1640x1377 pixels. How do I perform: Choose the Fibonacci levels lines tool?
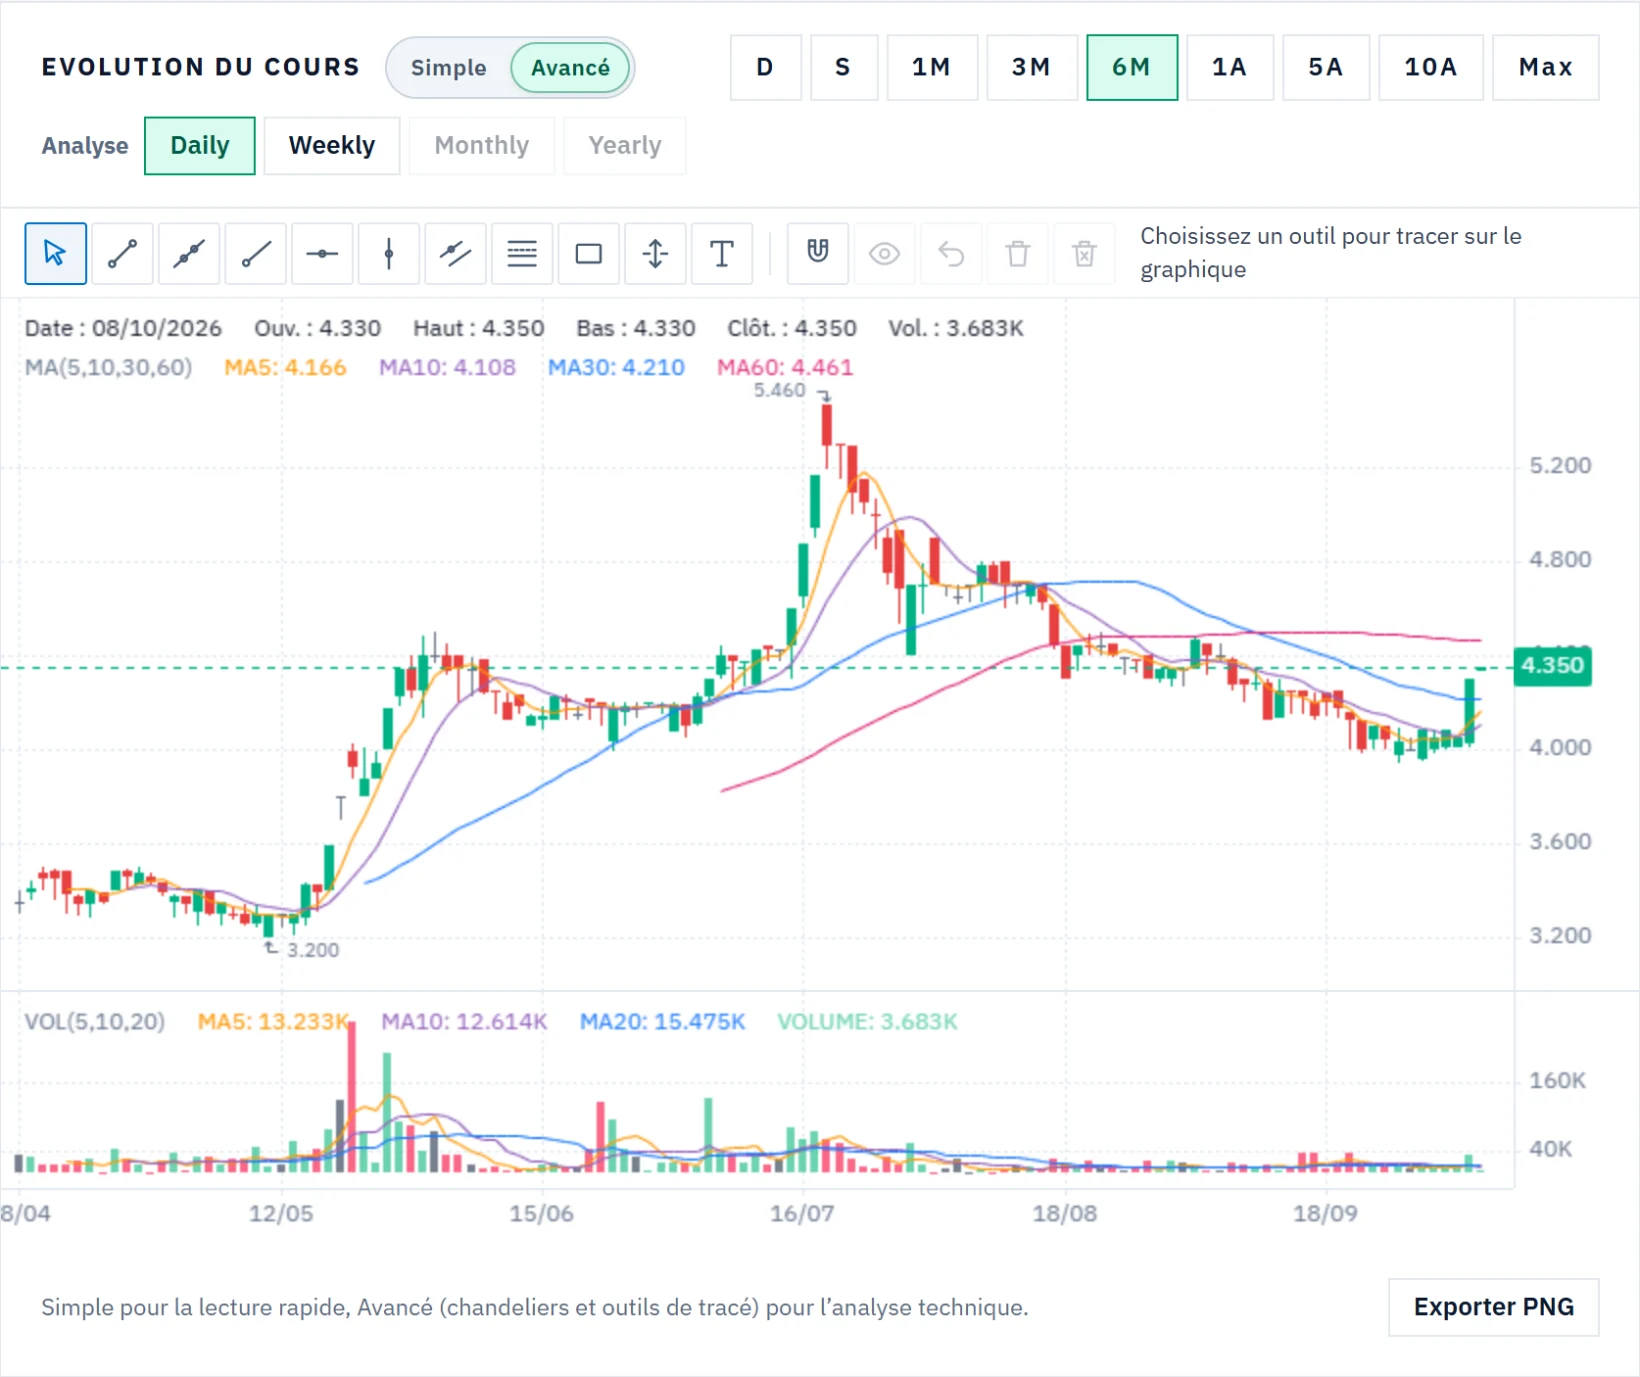pos(522,254)
